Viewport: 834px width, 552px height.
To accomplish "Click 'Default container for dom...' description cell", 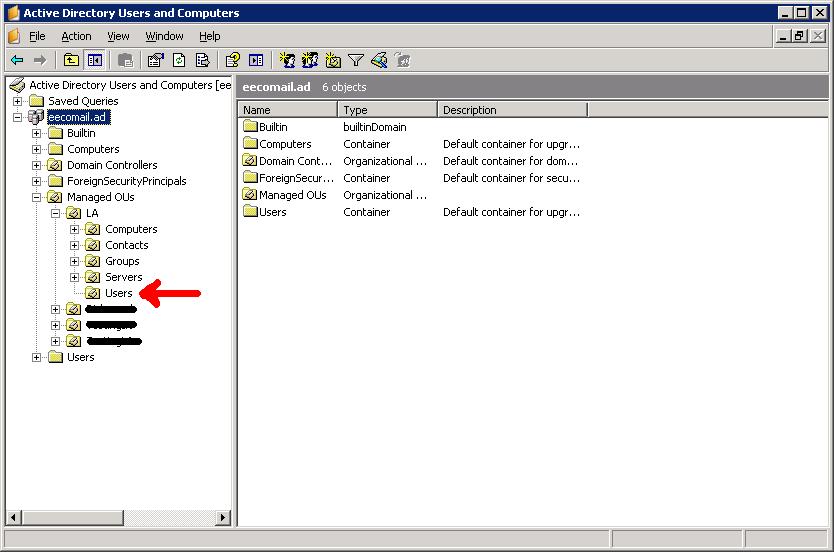I will 510,161.
